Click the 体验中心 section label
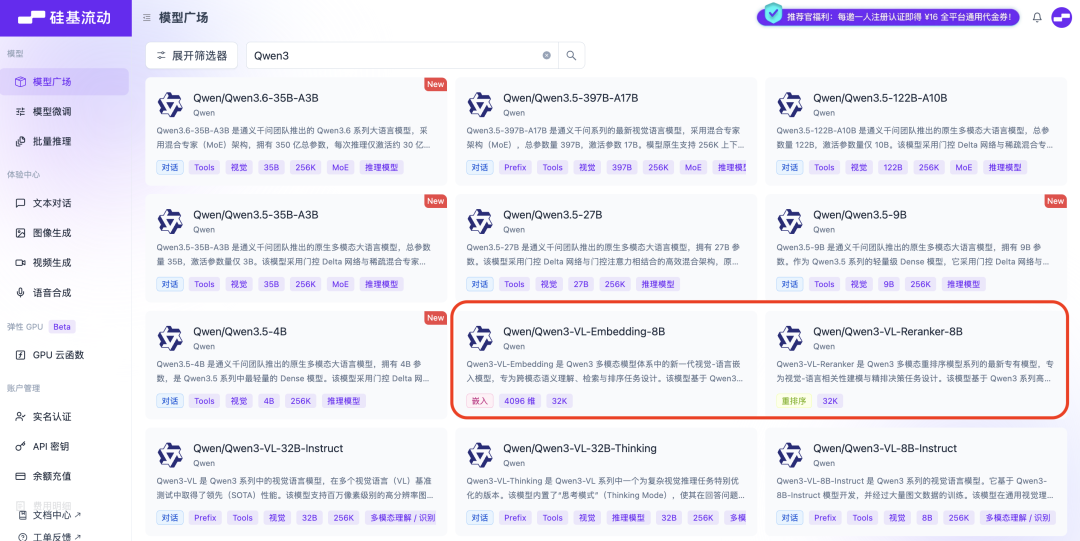 (x=23, y=174)
